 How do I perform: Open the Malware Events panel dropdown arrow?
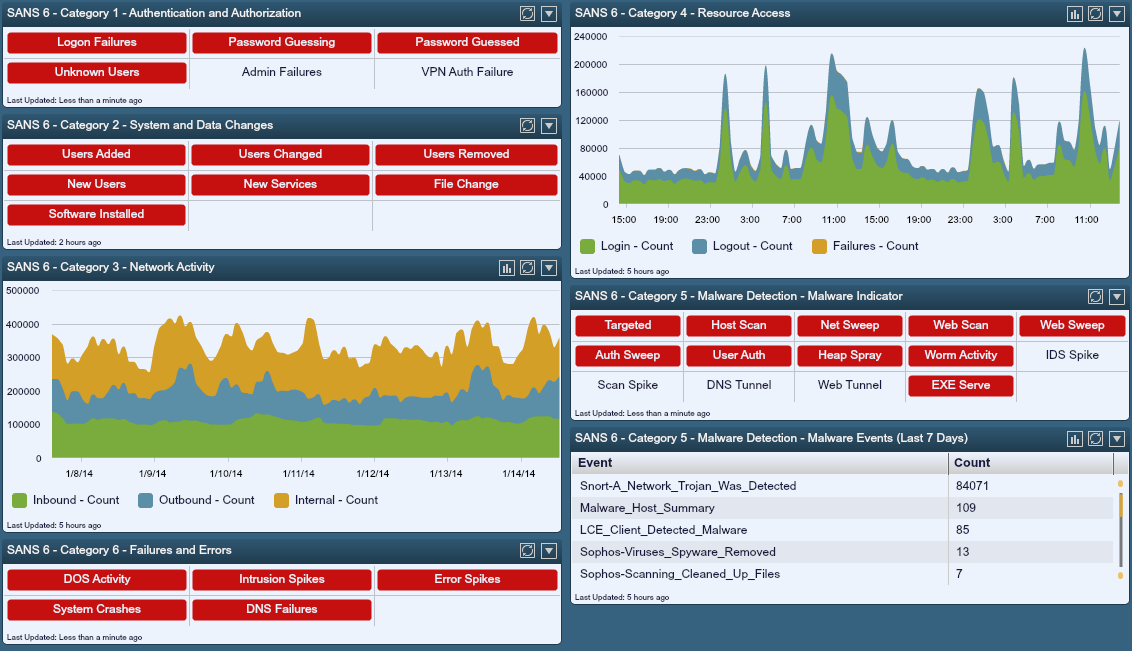click(1117, 439)
